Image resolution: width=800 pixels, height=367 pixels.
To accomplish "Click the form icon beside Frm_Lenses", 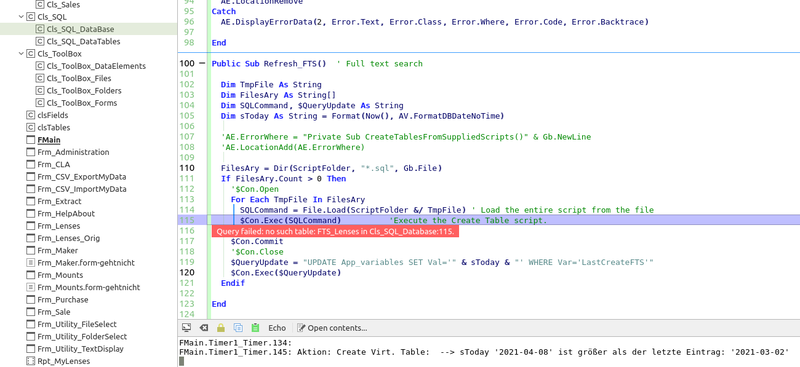I will 30,226.
